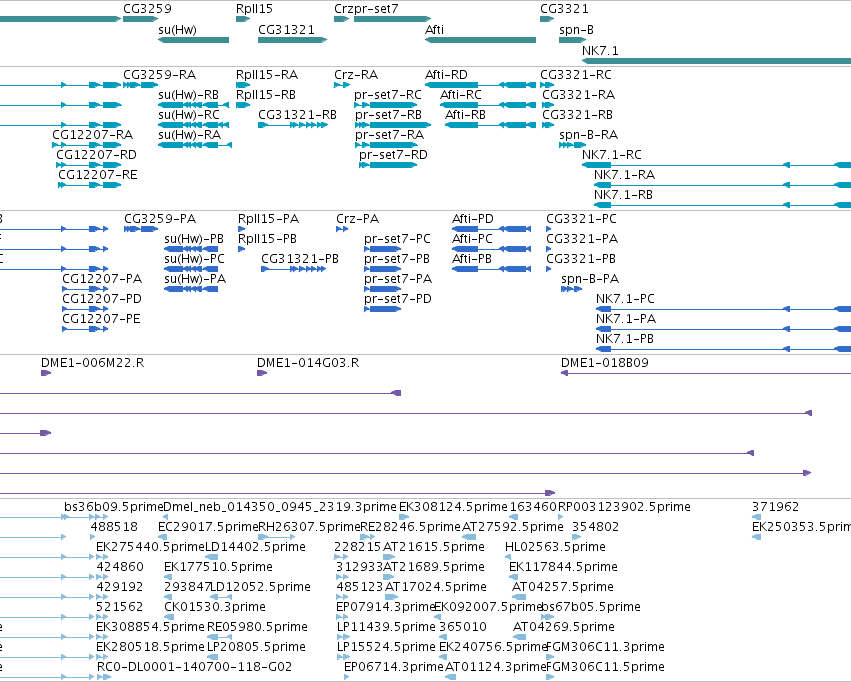851x682 pixels.
Task: Click the DME1-018B09 clone label
Action: pos(605,362)
